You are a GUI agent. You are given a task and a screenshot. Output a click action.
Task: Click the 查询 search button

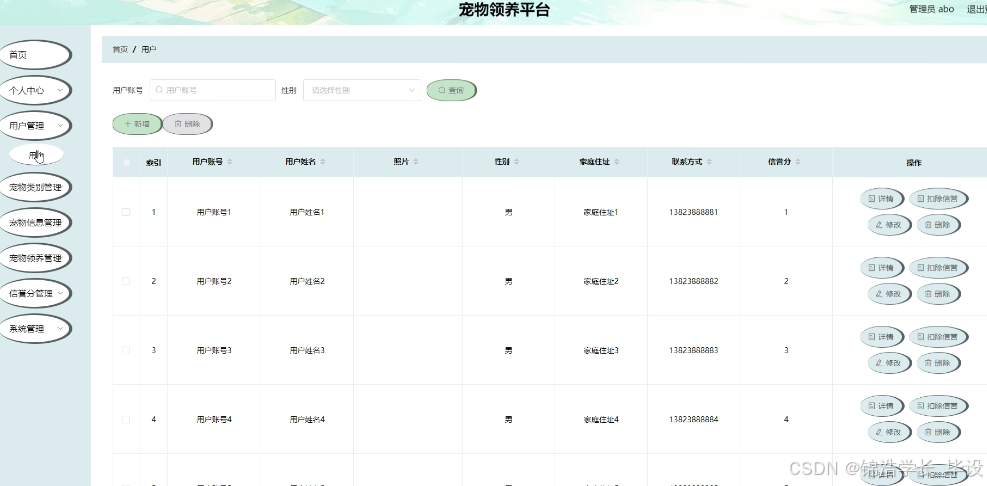[x=451, y=91]
